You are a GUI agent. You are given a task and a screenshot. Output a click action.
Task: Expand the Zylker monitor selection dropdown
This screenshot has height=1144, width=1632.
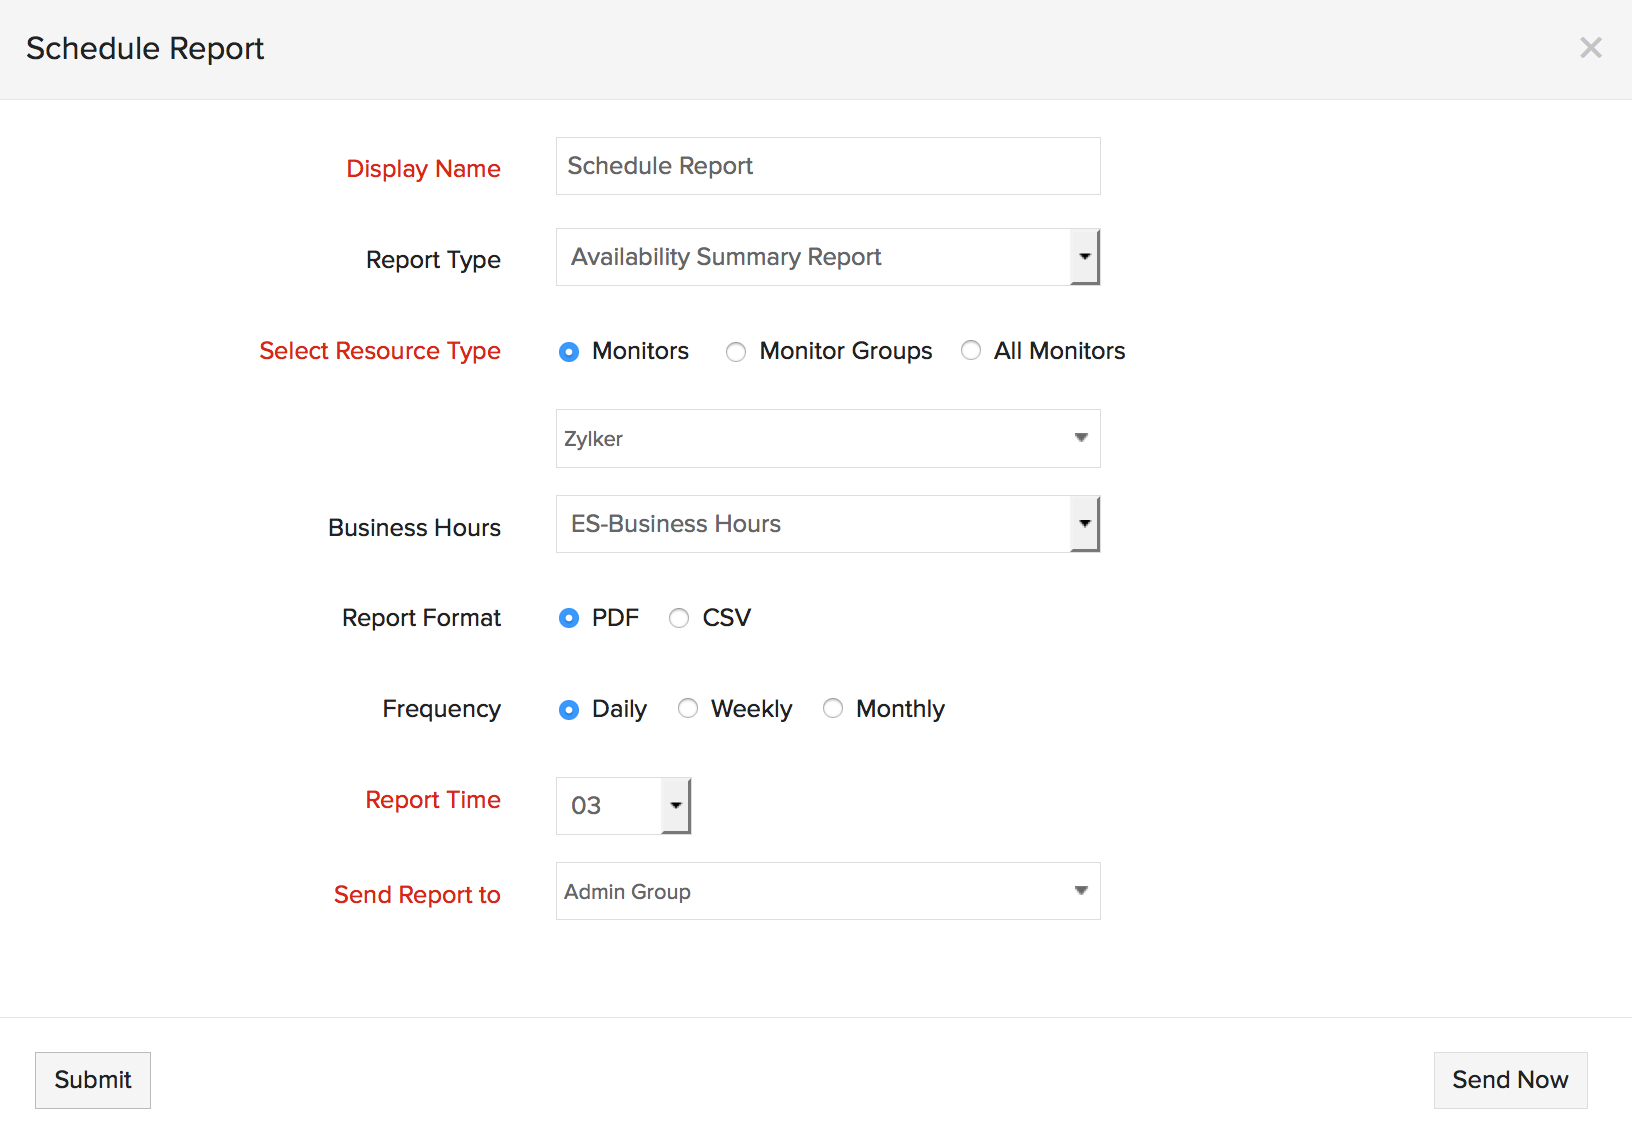[827, 438]
